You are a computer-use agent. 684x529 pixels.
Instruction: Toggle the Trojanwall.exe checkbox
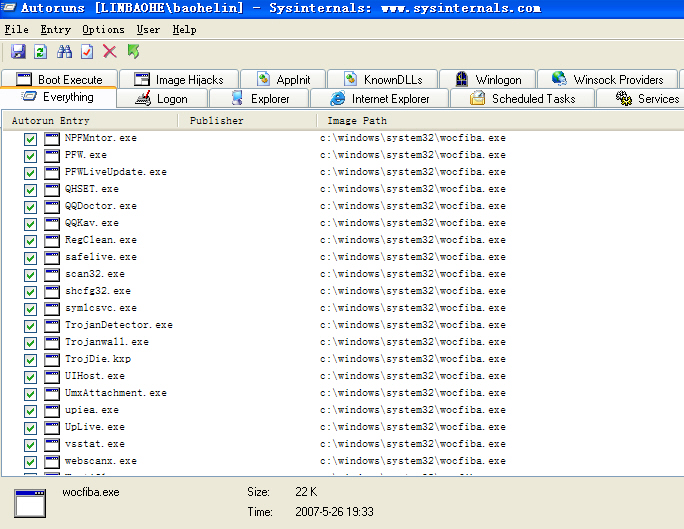[x=30, y=343]
